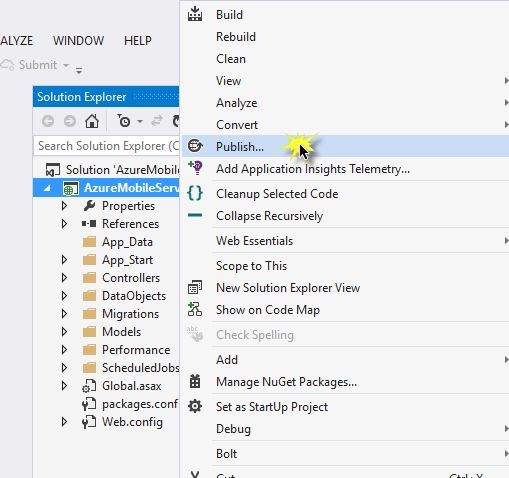Click the Controllers folder icon
This screenshot has width=509, height=478.
coord(89,278)
